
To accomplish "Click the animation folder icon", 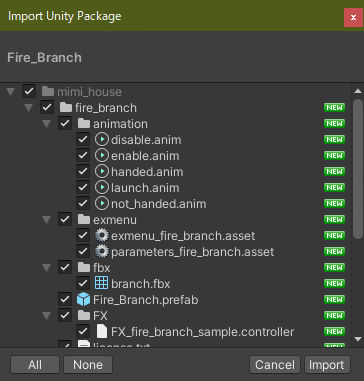I will pyautogui.click(x=84, y=124).
